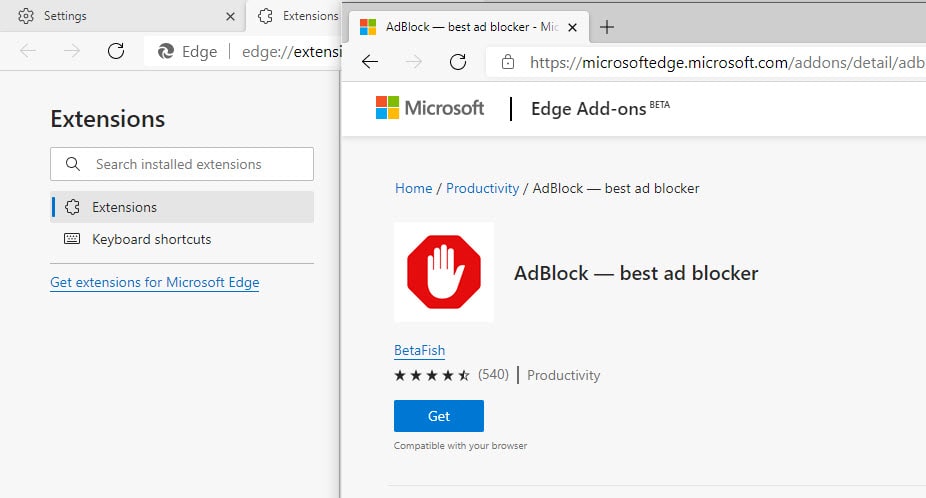926x498 pixels.
Task: Reload the Edge Add-ons page
Action: pos(458,61)
